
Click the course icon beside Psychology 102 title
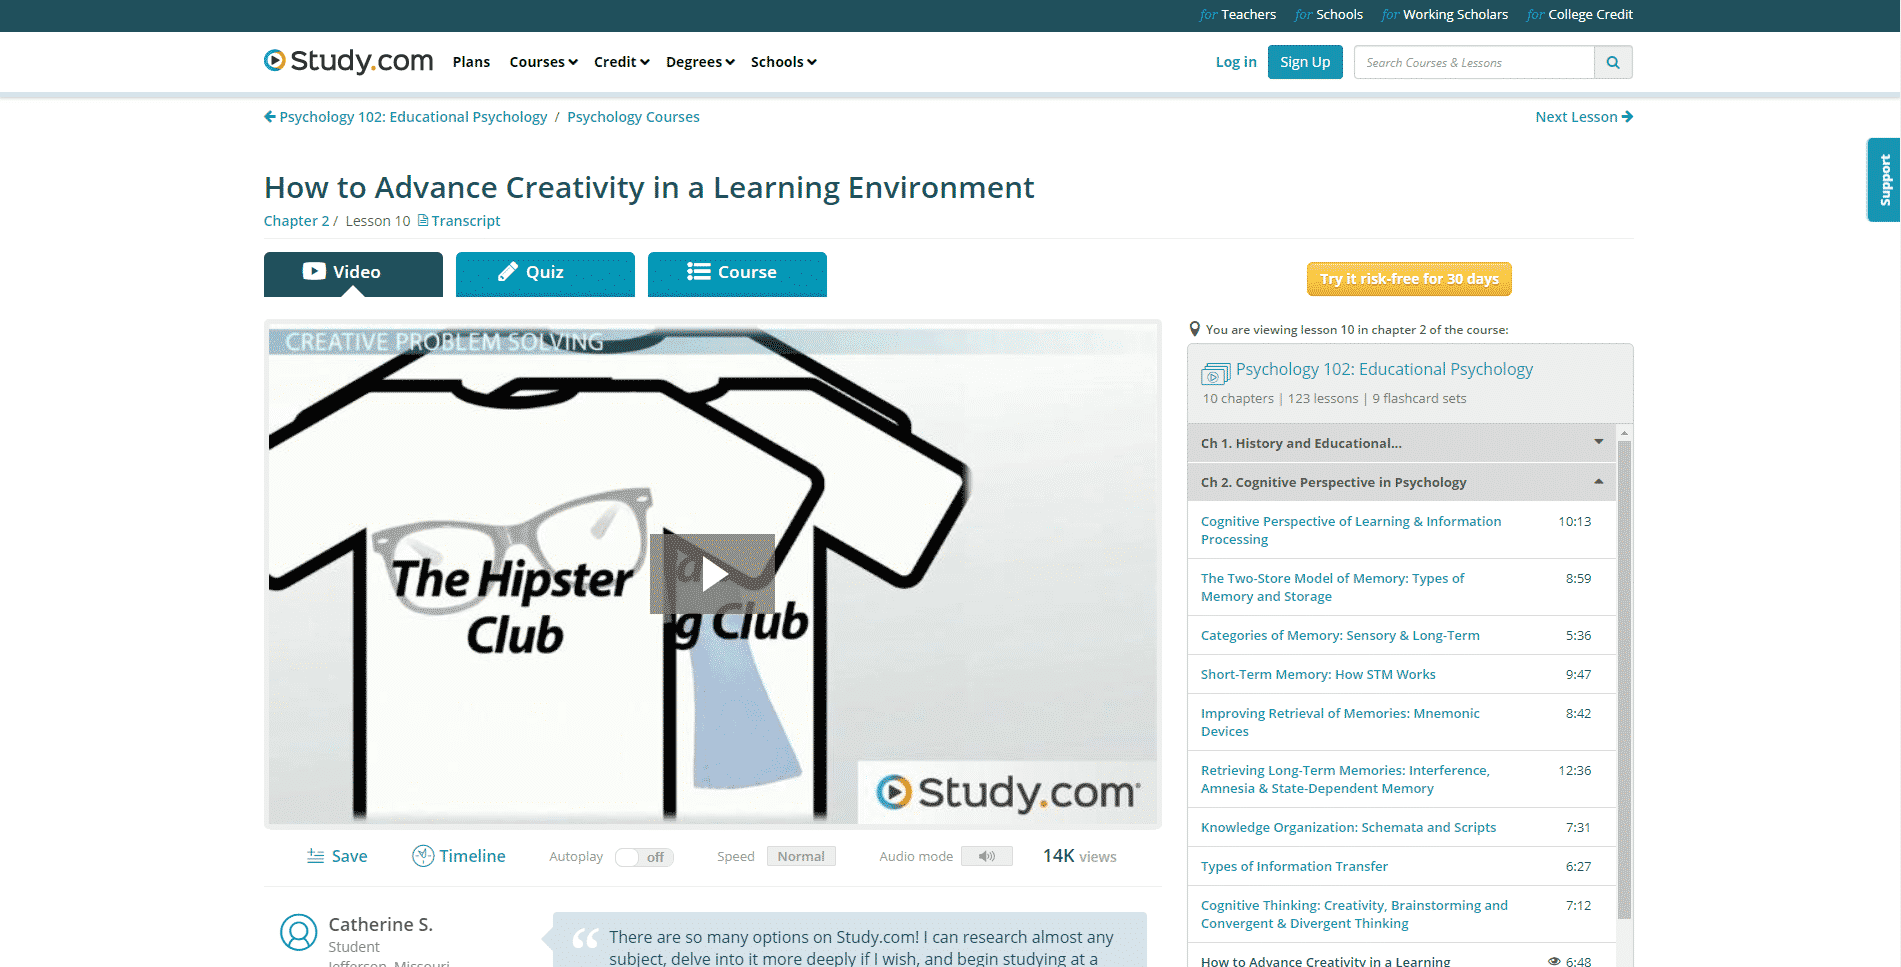point(1215,373)
